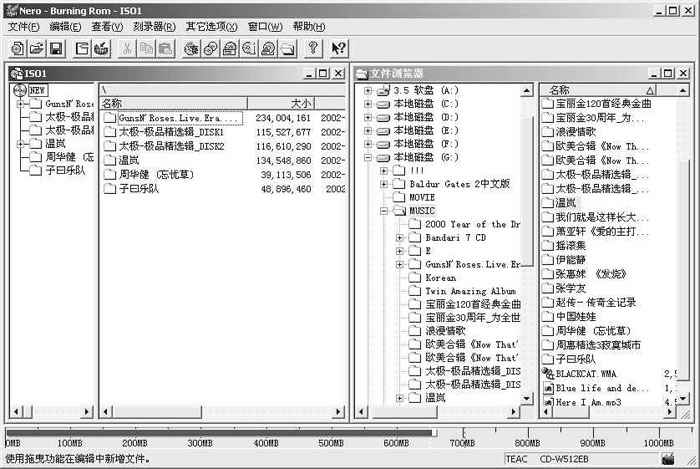This screenshot has width=700, height=469.
Task: Select GunsN' Roses.Live.Era... in ISO1 list
Action: click(172, 118)
